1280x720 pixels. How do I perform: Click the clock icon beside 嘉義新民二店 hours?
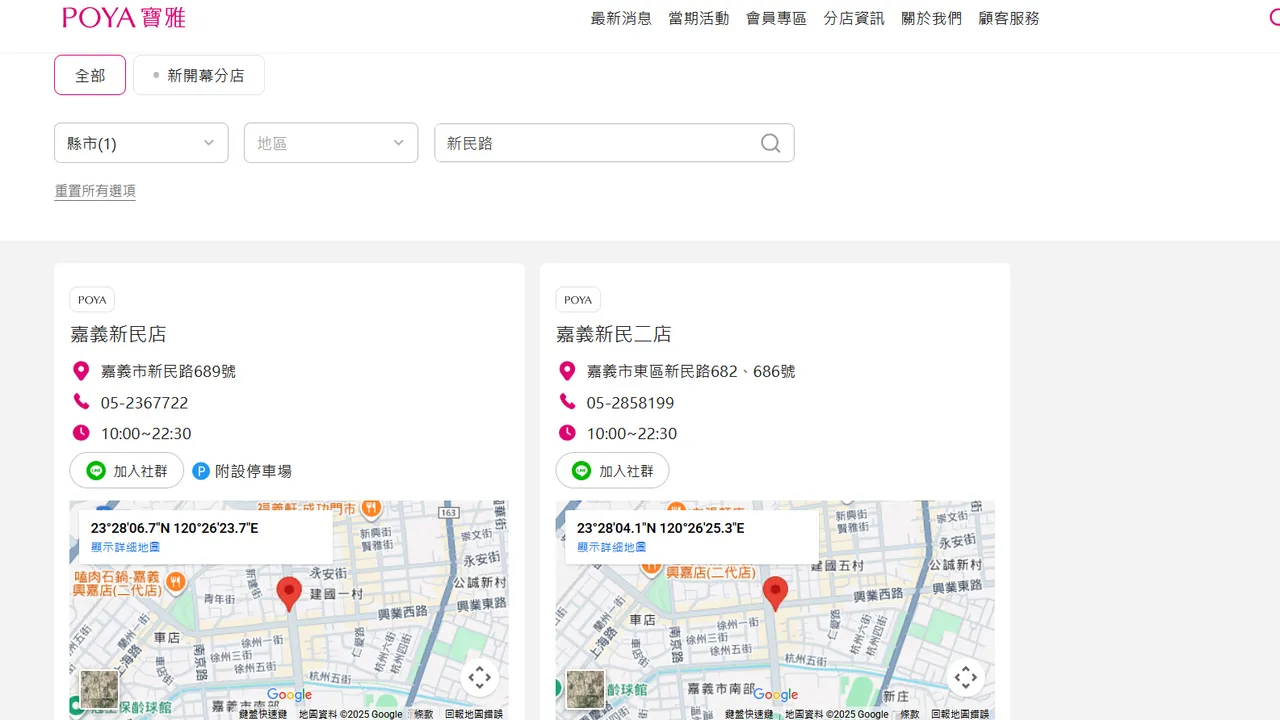[567, 433]
